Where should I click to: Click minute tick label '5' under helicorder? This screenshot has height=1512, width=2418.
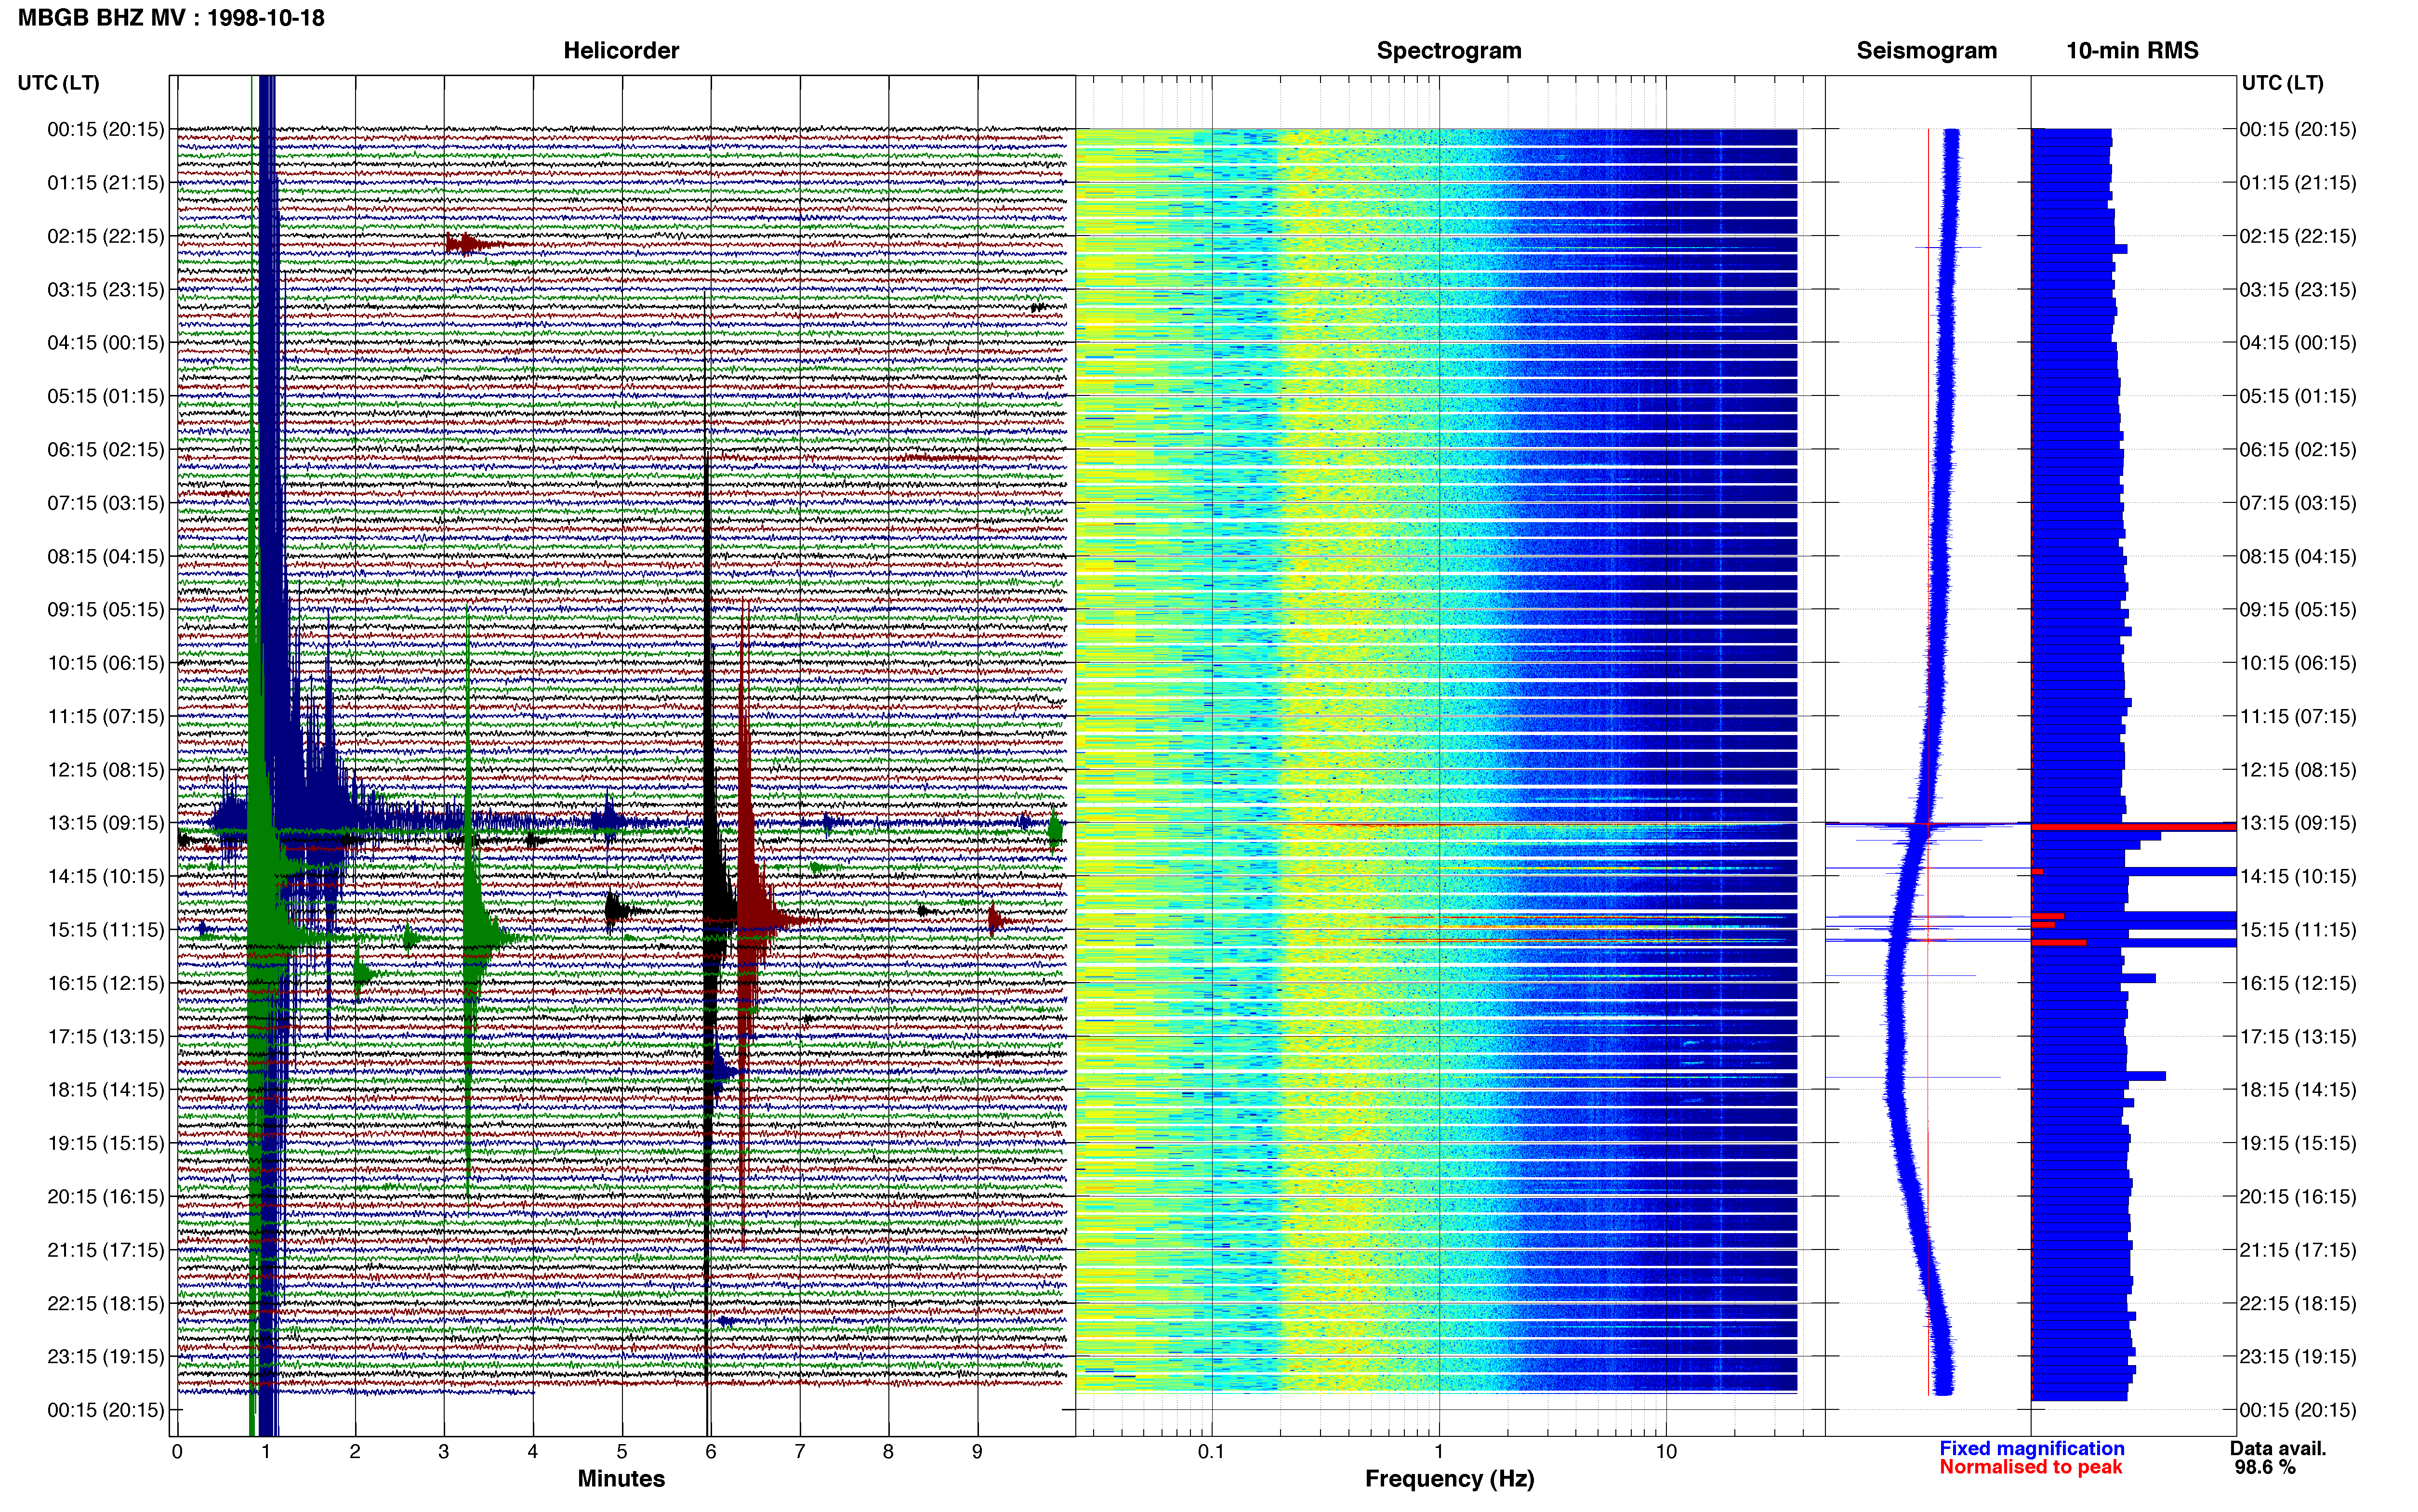(622, 1451)
